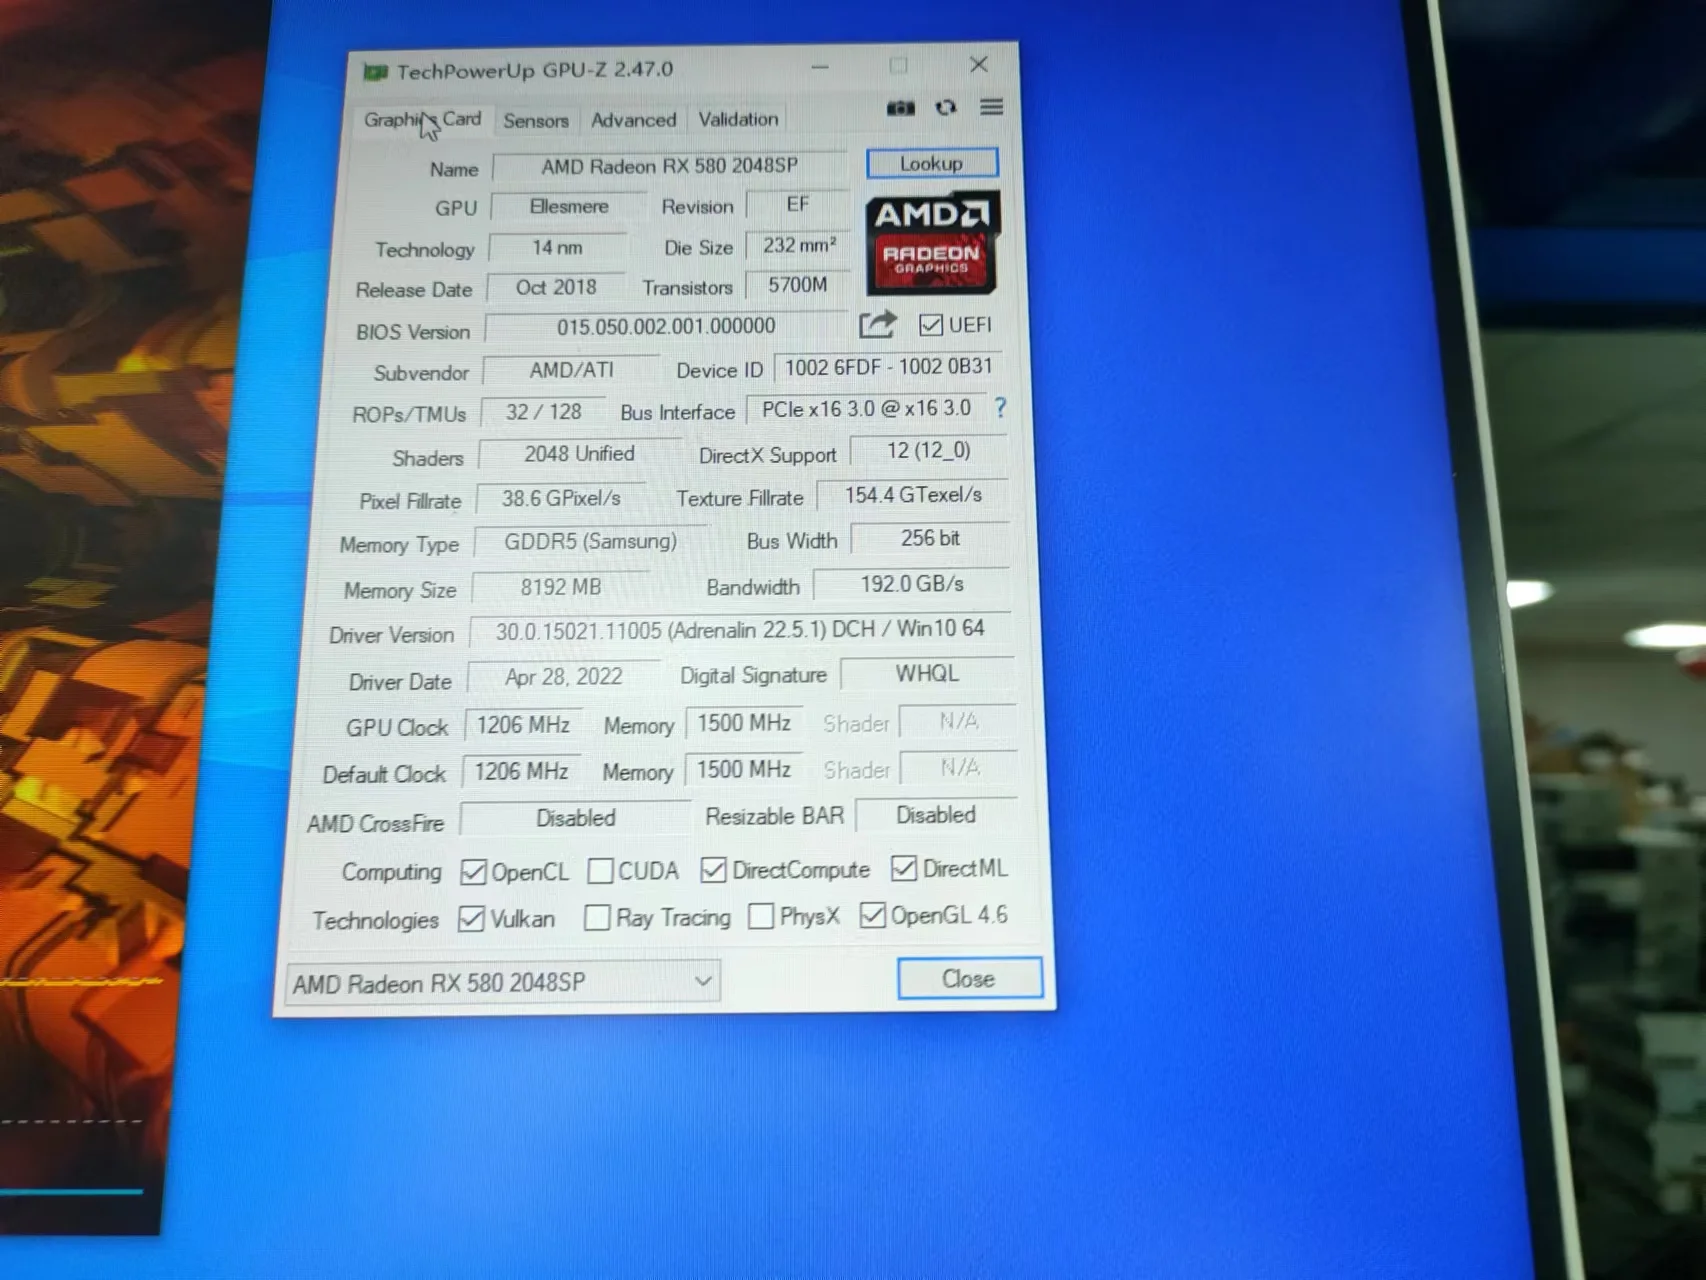Click the Bandwidth value 192.0 GB/s
The height and width of the screenshot is (1280, 1706).
pos(912,584)
